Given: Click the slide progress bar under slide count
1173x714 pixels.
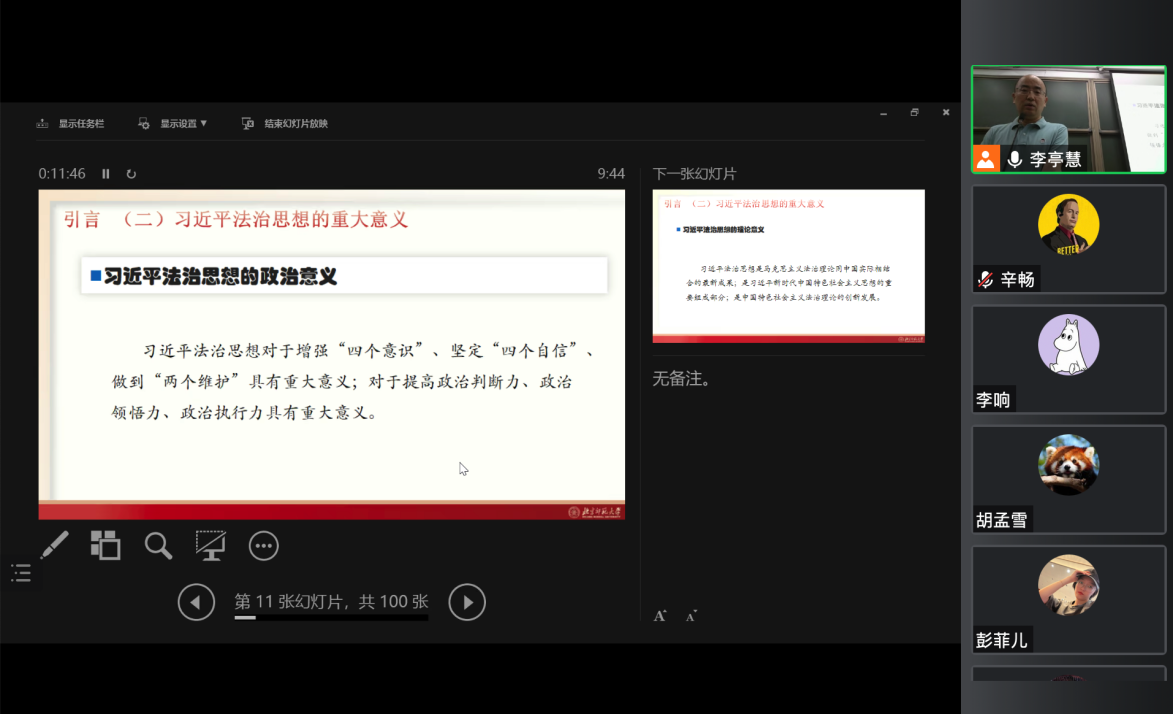Looking at the screenshot, I should 331,618.
